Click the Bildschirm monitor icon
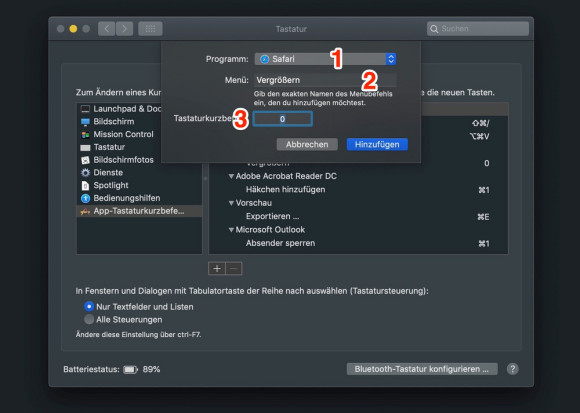Image resolution: width=580 pixels, height=413 pixels. [85, 122]
